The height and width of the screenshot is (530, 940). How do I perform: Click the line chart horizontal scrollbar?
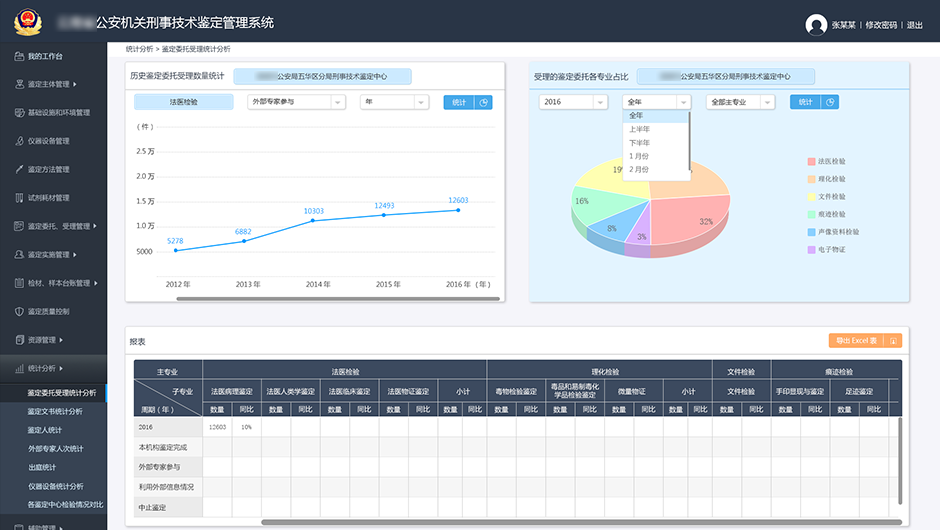(x=338, y=299)
